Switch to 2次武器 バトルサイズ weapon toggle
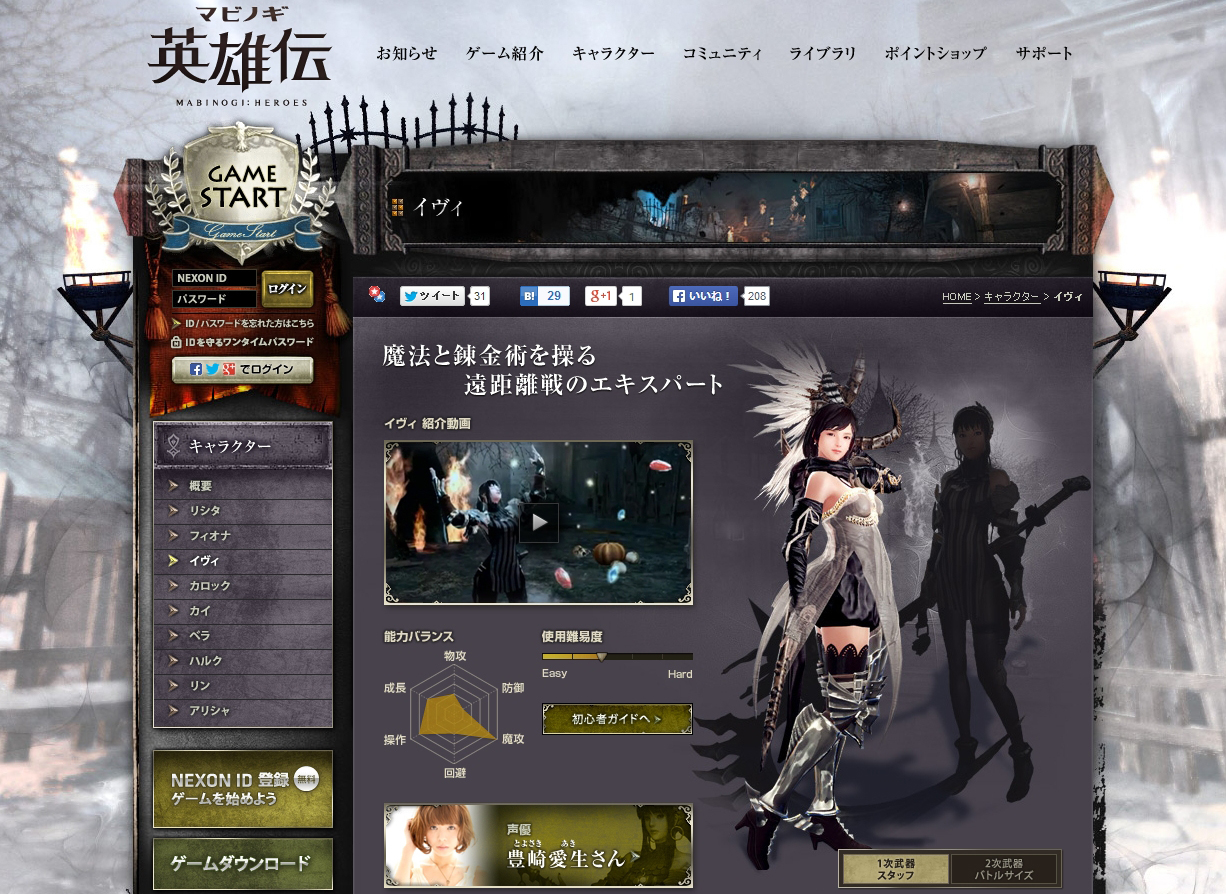The height and width of the screenshot is (894, 1226). [1003, 869]
